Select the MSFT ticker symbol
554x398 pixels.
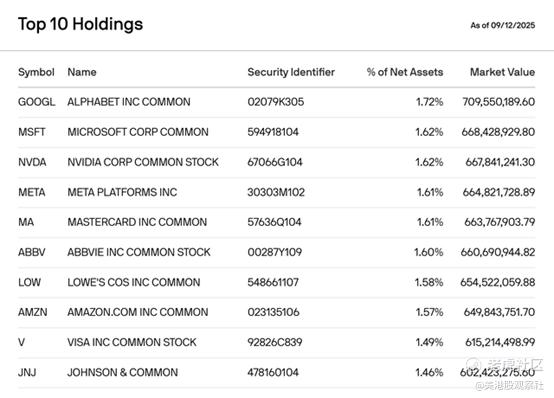pyautogui.click(x=31, y=132)
